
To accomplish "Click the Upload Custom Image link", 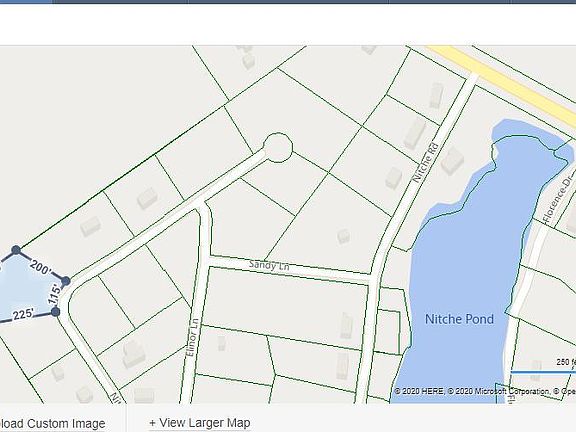I will (53, 424).
